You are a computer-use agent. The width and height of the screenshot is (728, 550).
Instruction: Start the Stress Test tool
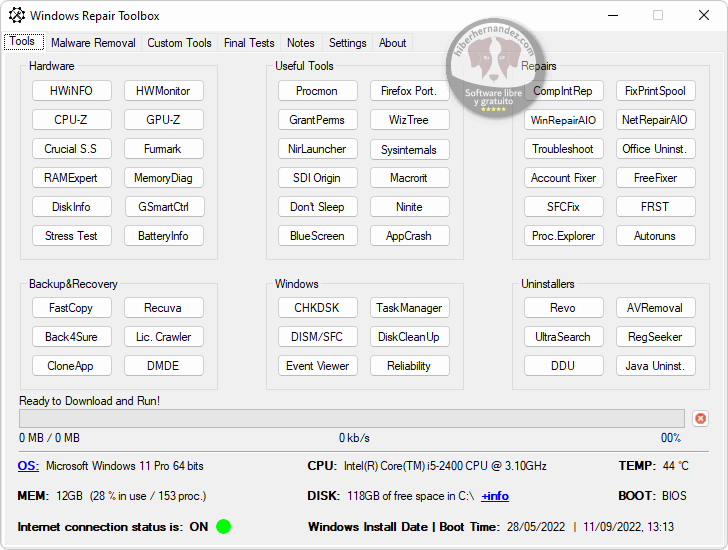tap(72, 236)
